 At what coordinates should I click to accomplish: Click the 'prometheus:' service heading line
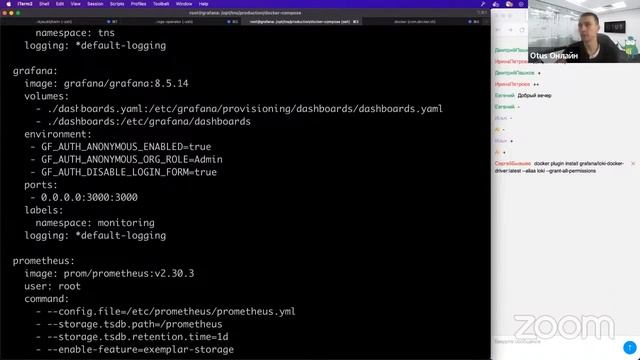(44, 260)
